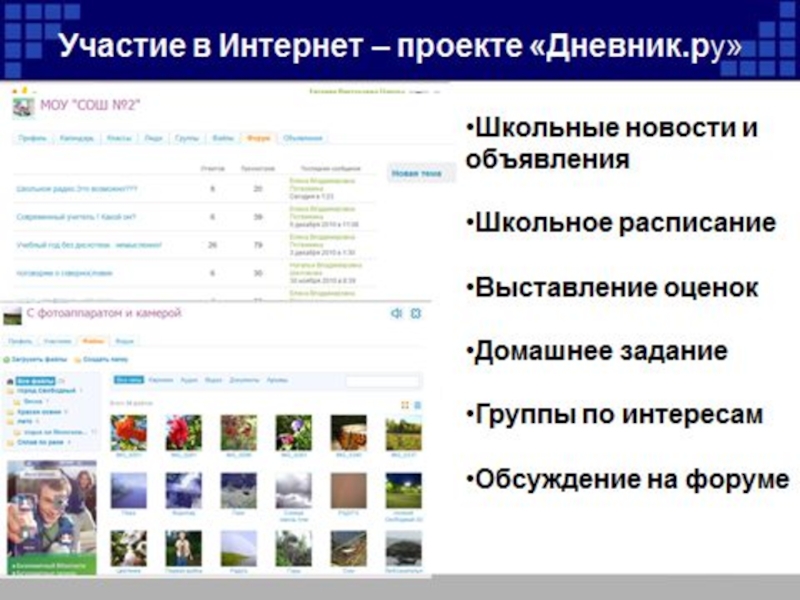Click the folder icon of Сплав по реке

(10, 442)
